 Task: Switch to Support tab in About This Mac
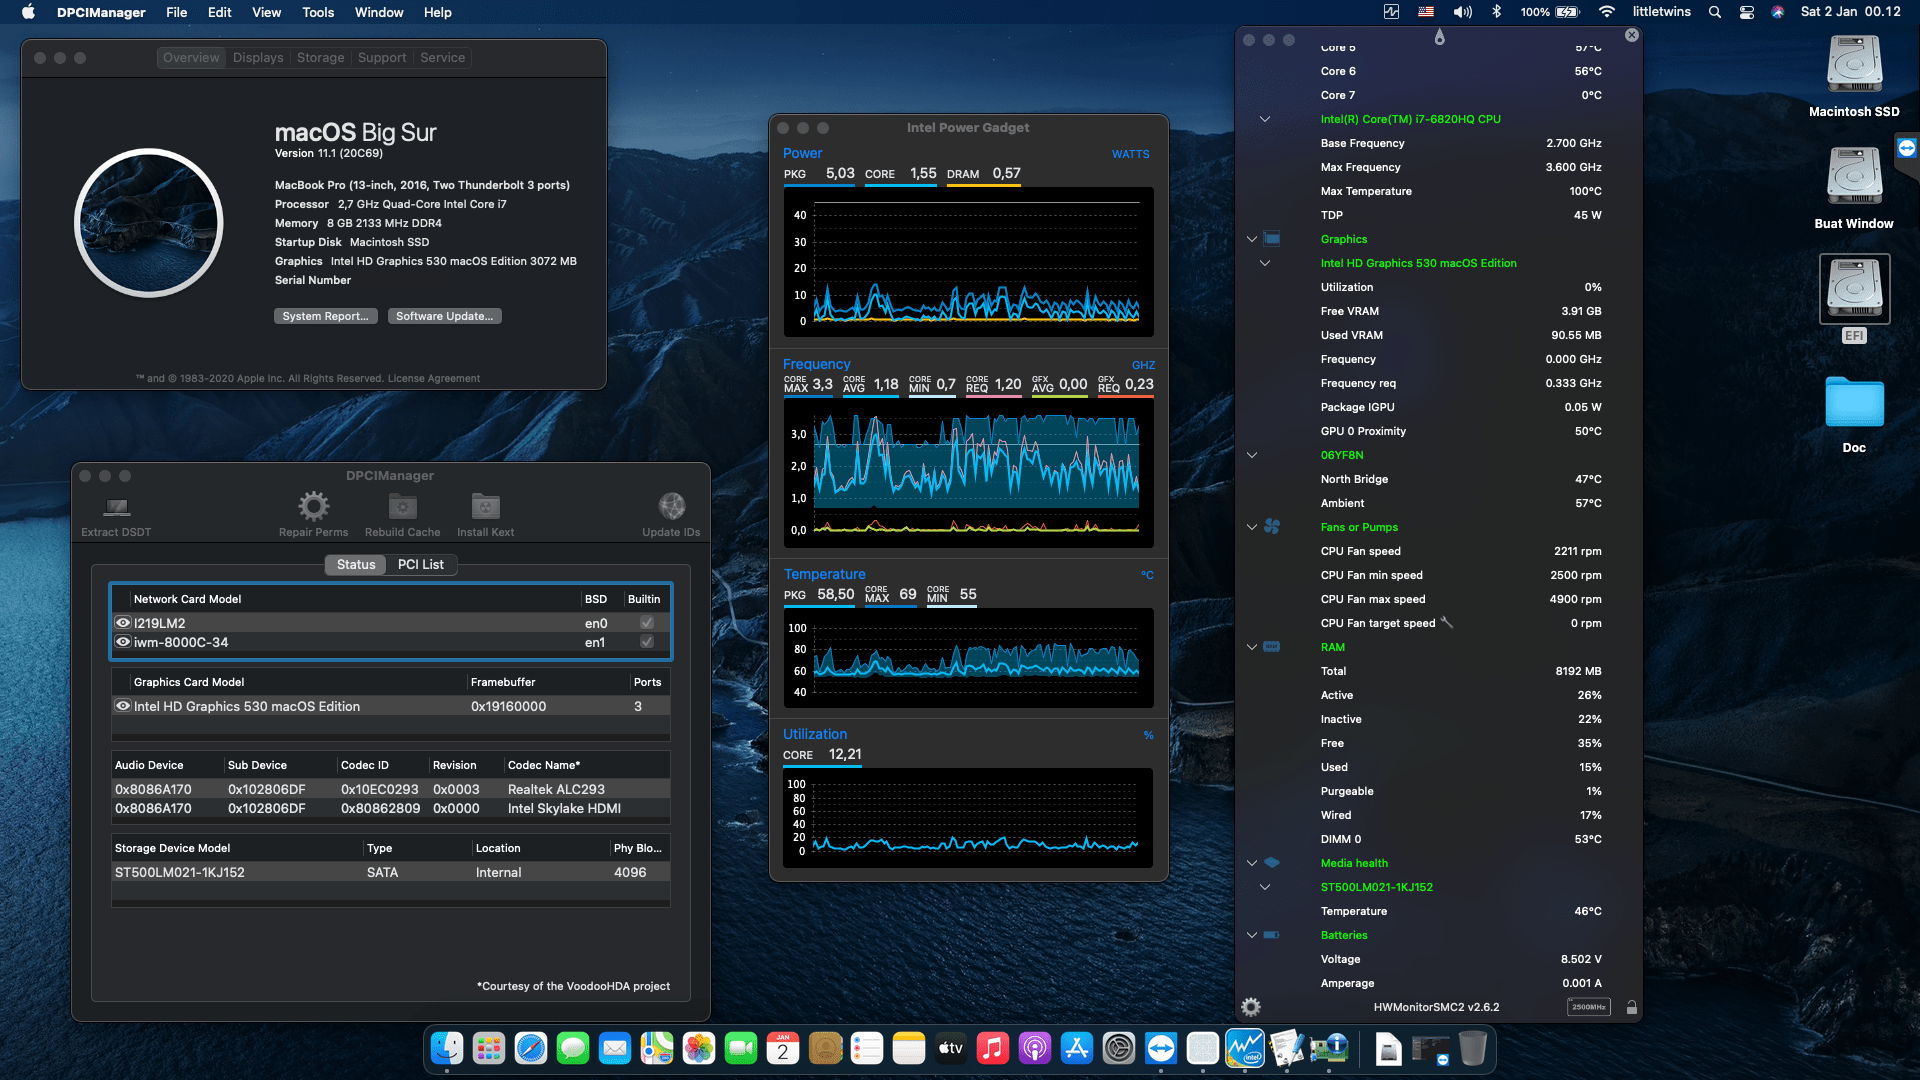382,57
